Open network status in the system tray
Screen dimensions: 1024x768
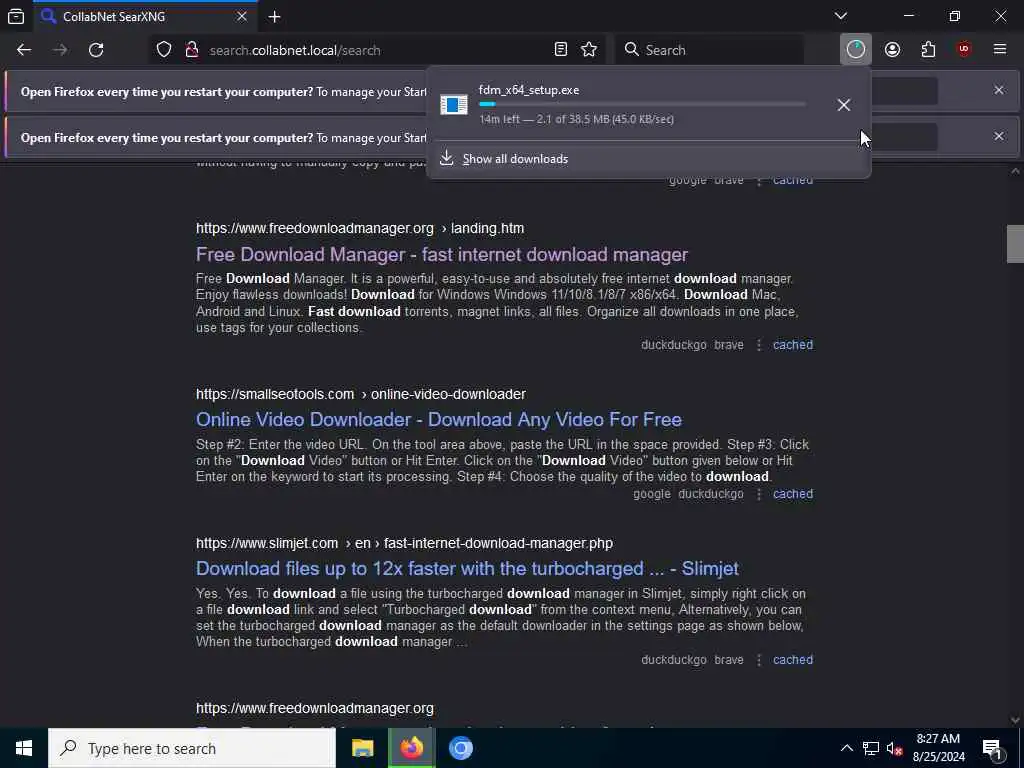(871, 748)
